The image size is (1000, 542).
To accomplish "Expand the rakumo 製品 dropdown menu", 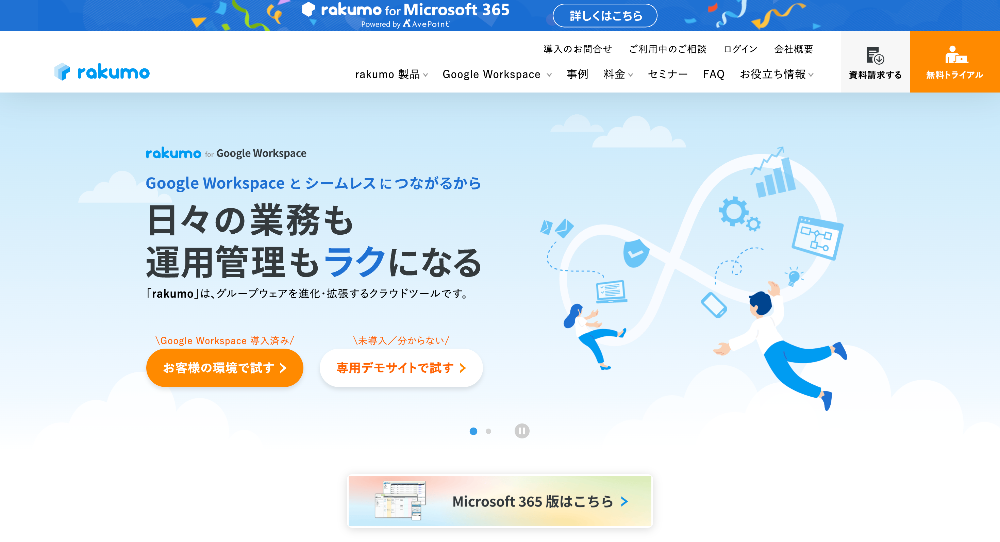I will click(x=391, y=74).
